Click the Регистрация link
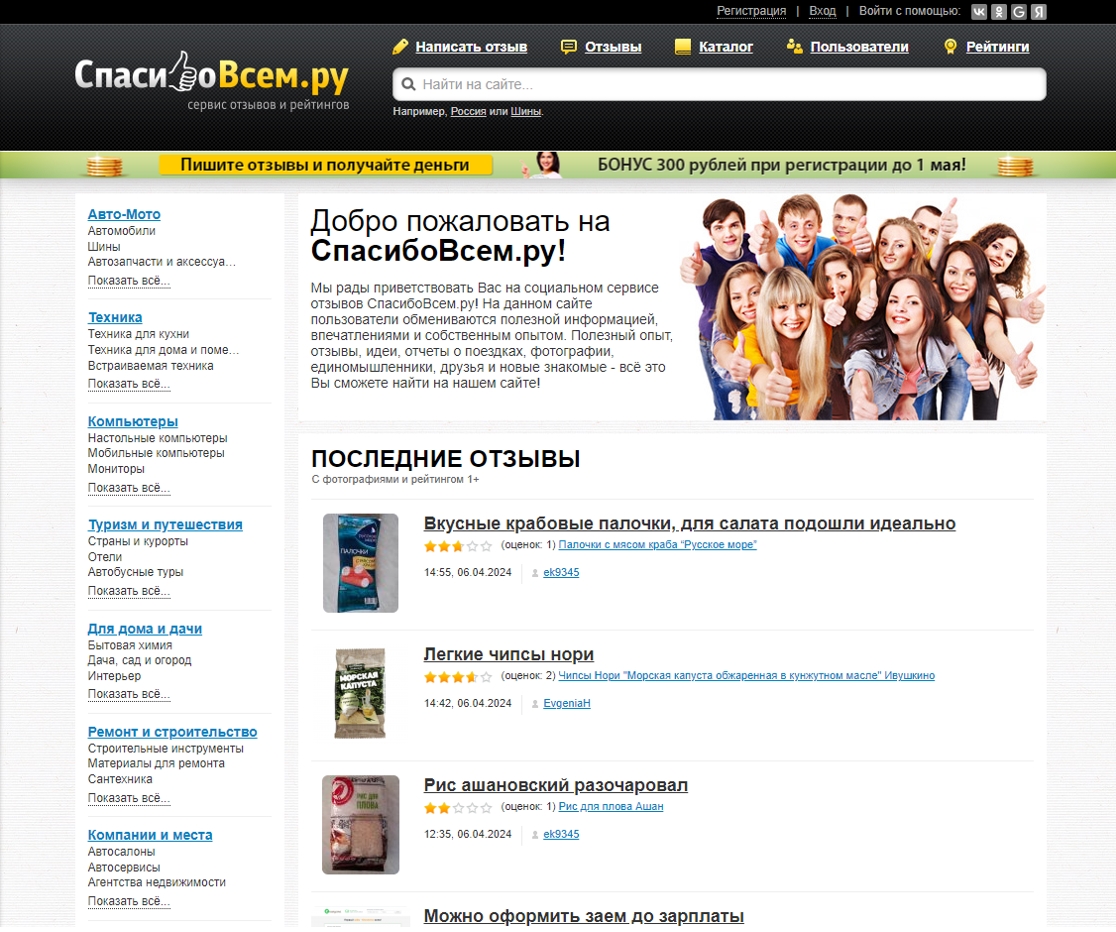The height and width of the screenshot is (932, 1116). click(751, 11)
